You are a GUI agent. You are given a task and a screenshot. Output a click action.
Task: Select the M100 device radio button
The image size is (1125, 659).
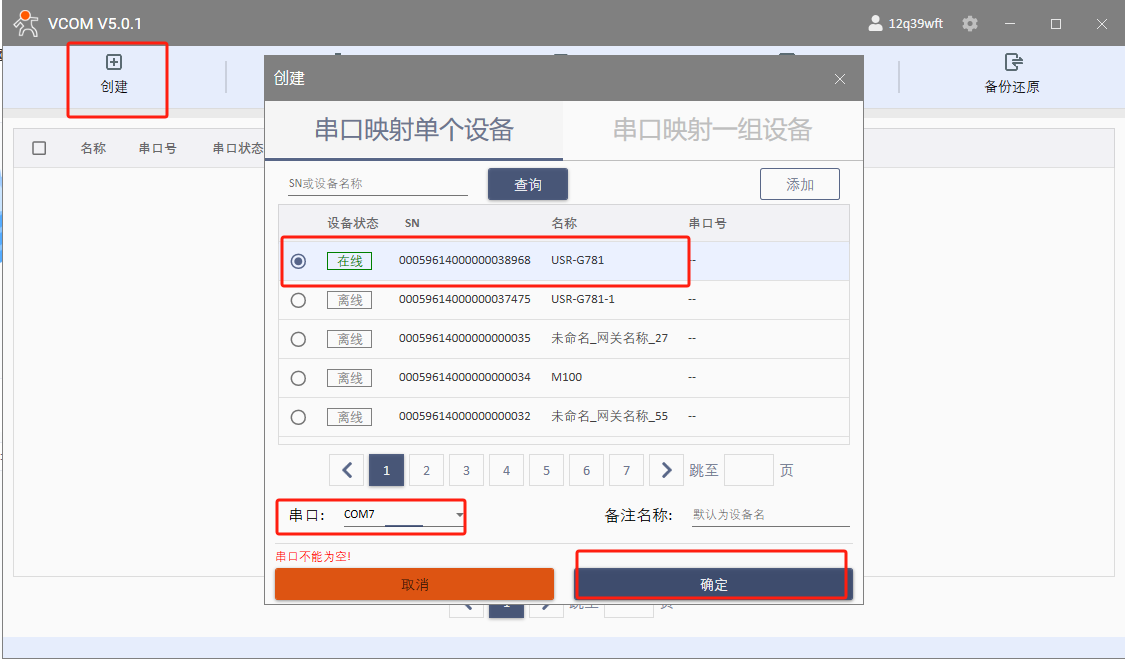pos(298,378)
